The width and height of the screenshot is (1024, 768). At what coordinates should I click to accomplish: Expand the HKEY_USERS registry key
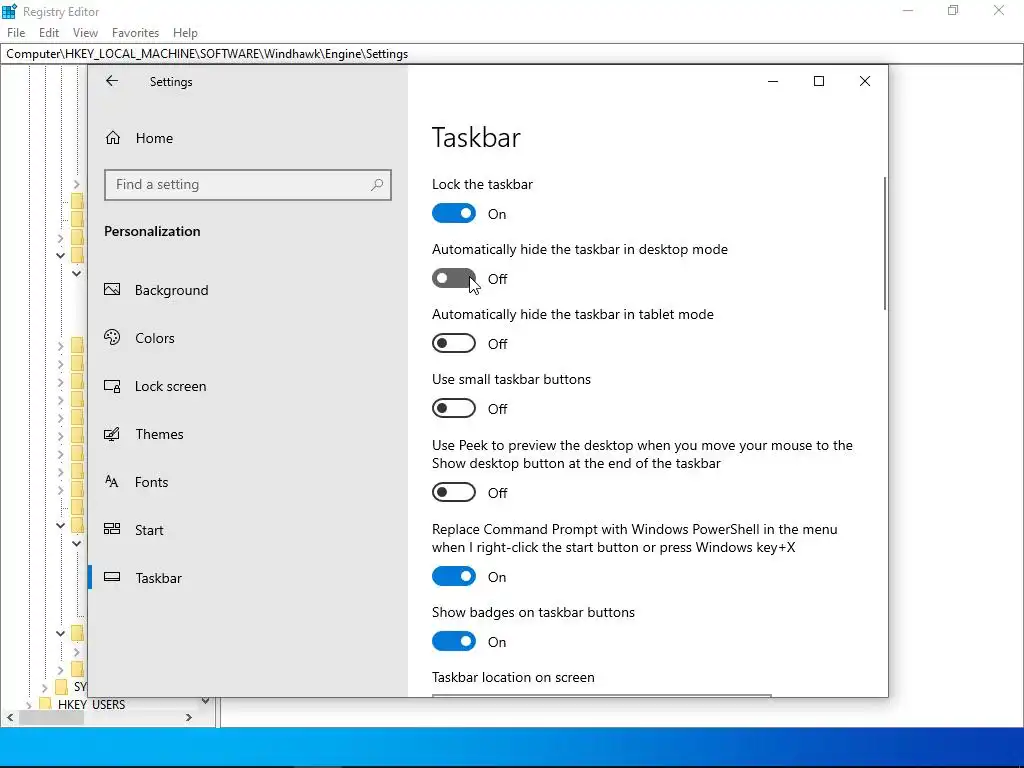coord(28,705)
